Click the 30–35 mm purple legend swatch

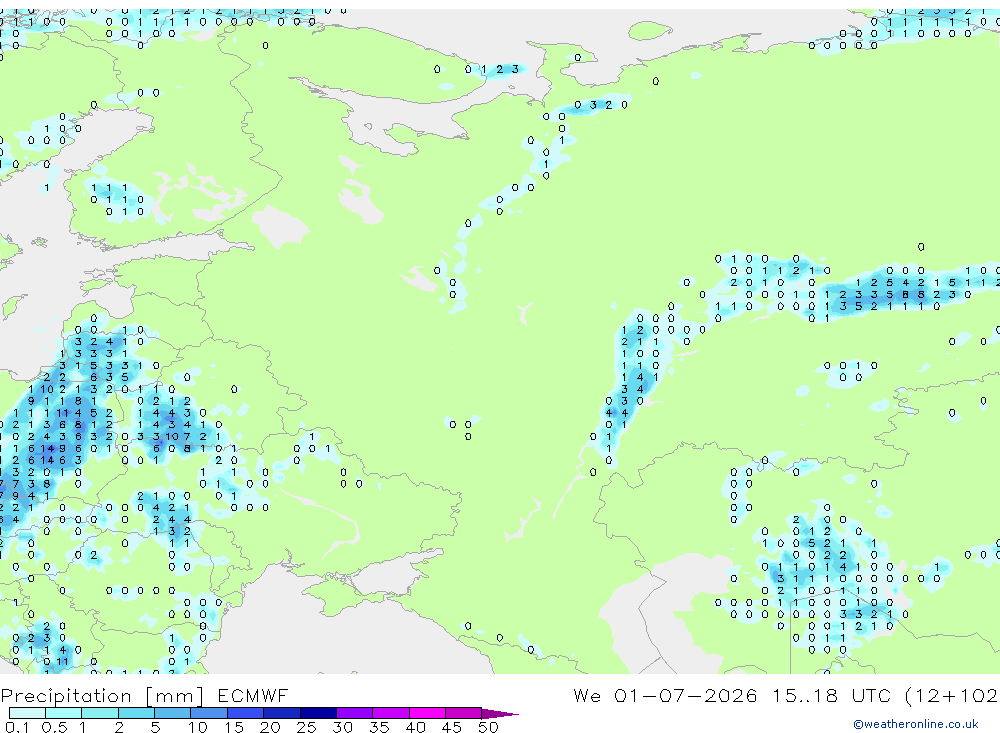pos(355,713)
